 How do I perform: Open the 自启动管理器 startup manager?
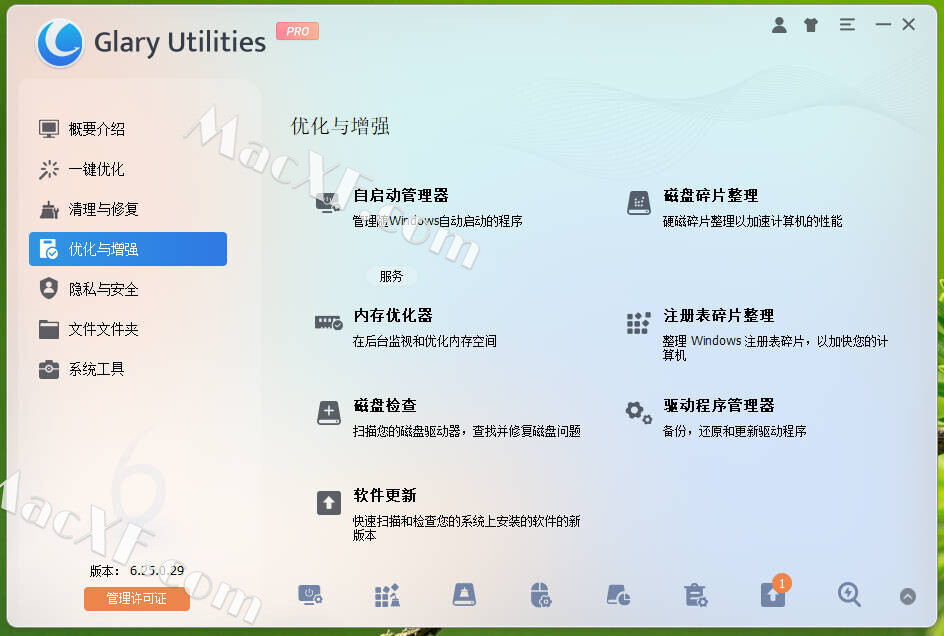tap(401, 196)
